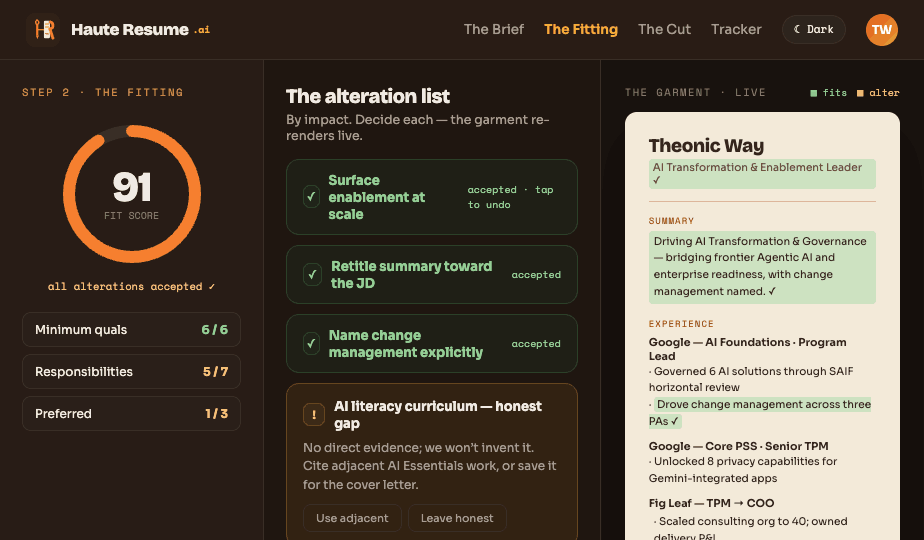Open the Responsibilities 5/7 row

click(x=131, y=371)
